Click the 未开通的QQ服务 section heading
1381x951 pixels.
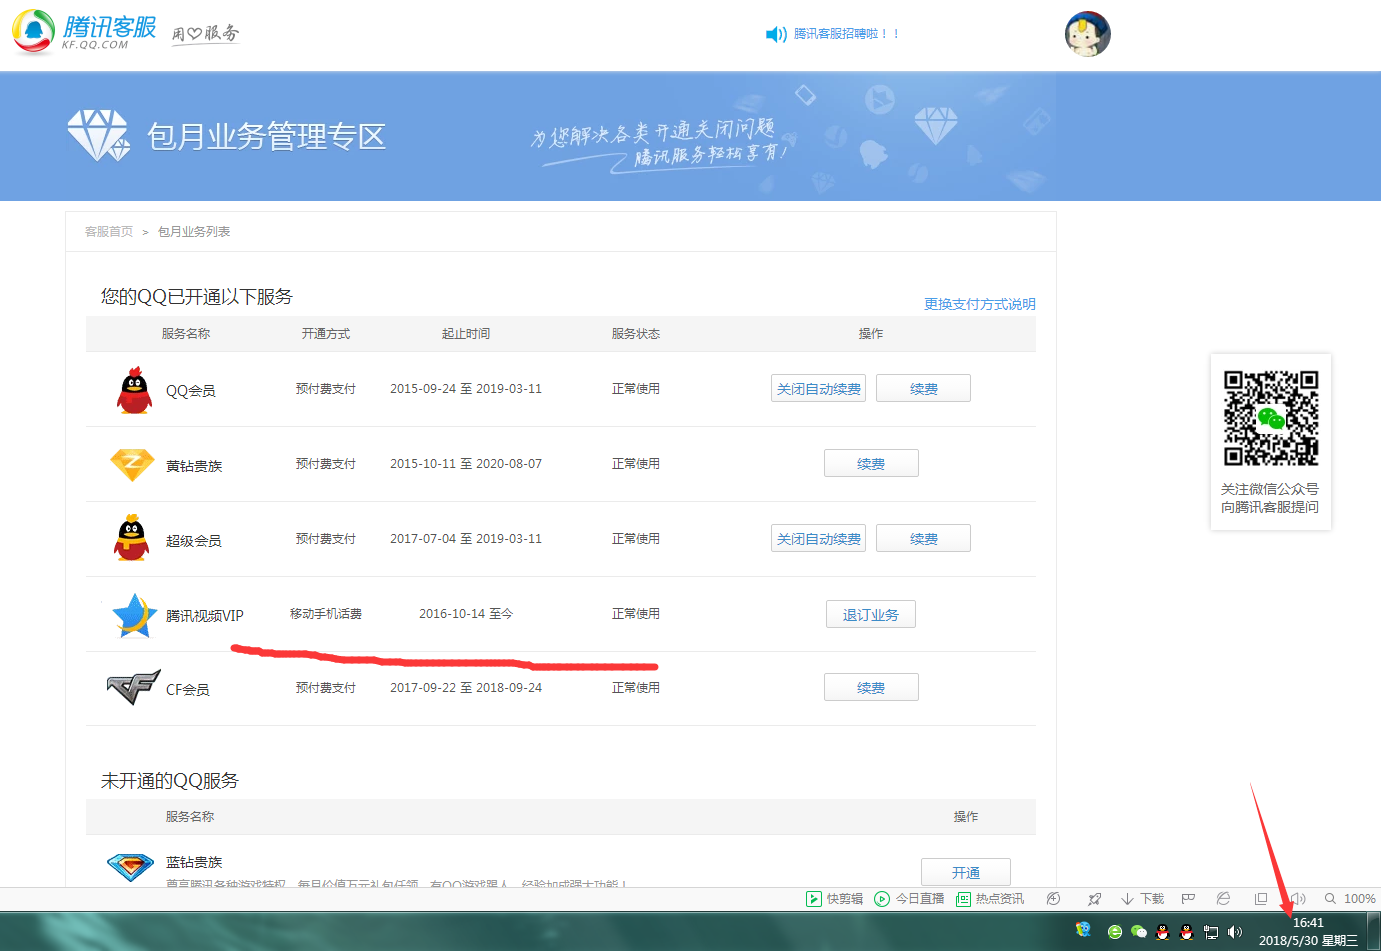tap(170, 781)
